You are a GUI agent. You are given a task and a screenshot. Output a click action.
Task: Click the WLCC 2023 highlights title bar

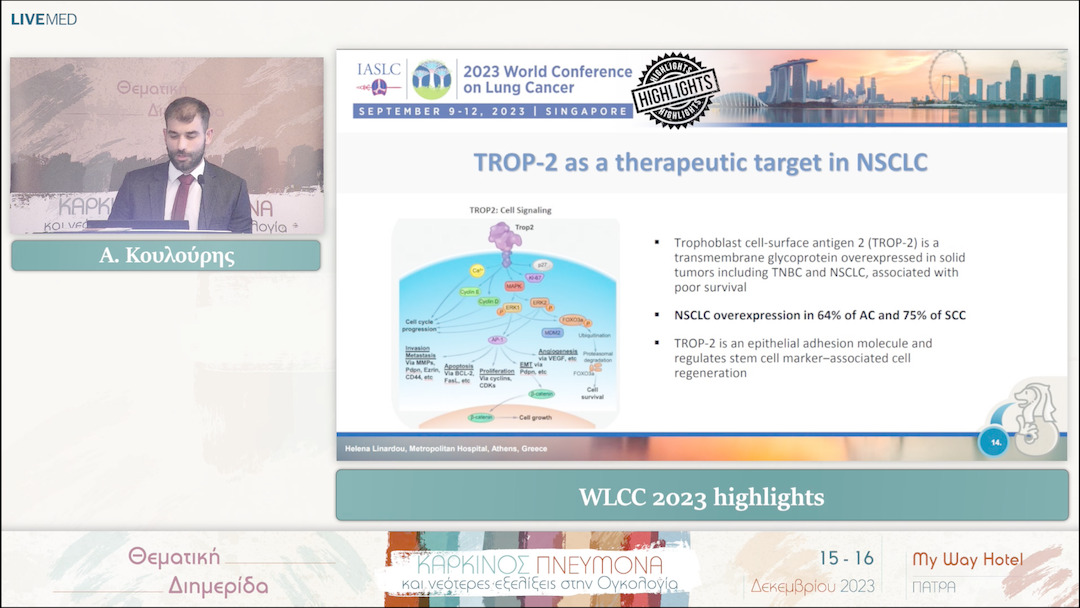pos(701,496)
